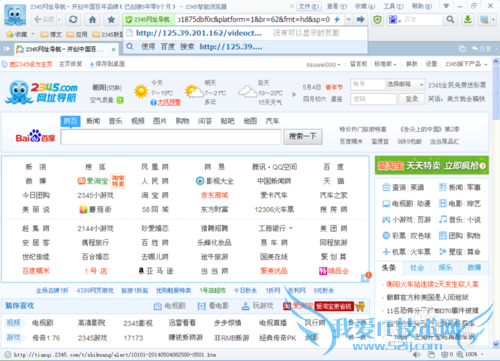
Task: Open the 文件(F) menu
Action: click(309, 6)
